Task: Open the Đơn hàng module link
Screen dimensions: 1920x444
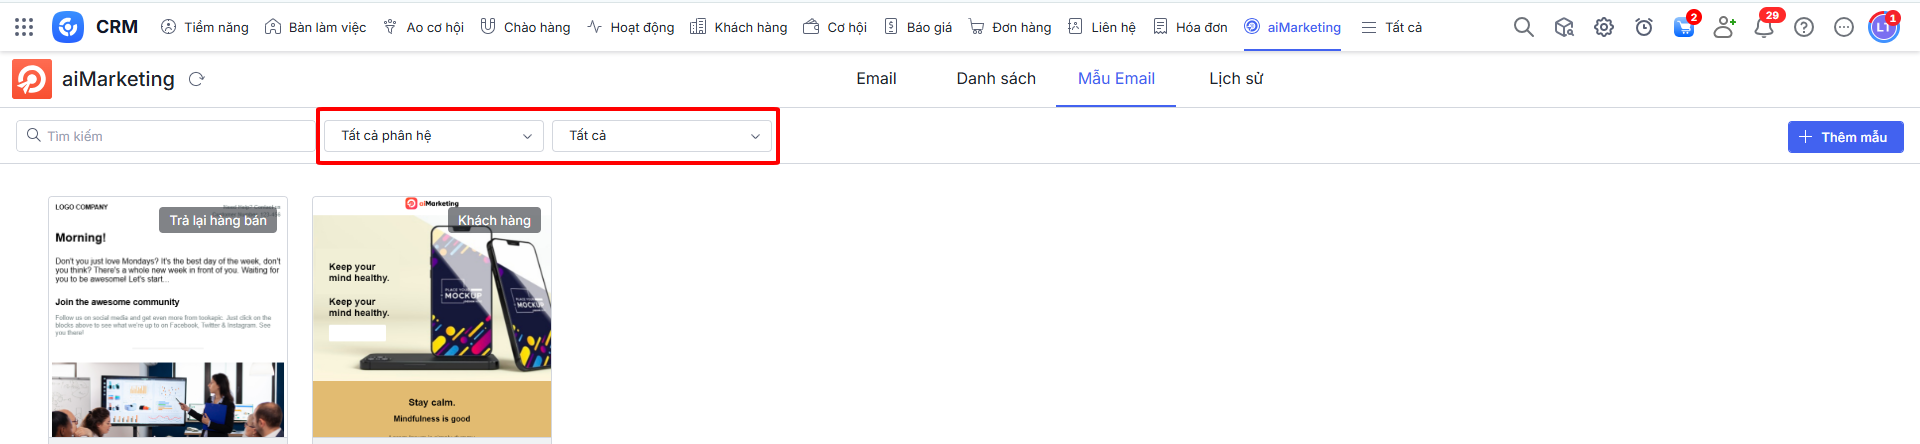Action: [x=1010, y=27]
